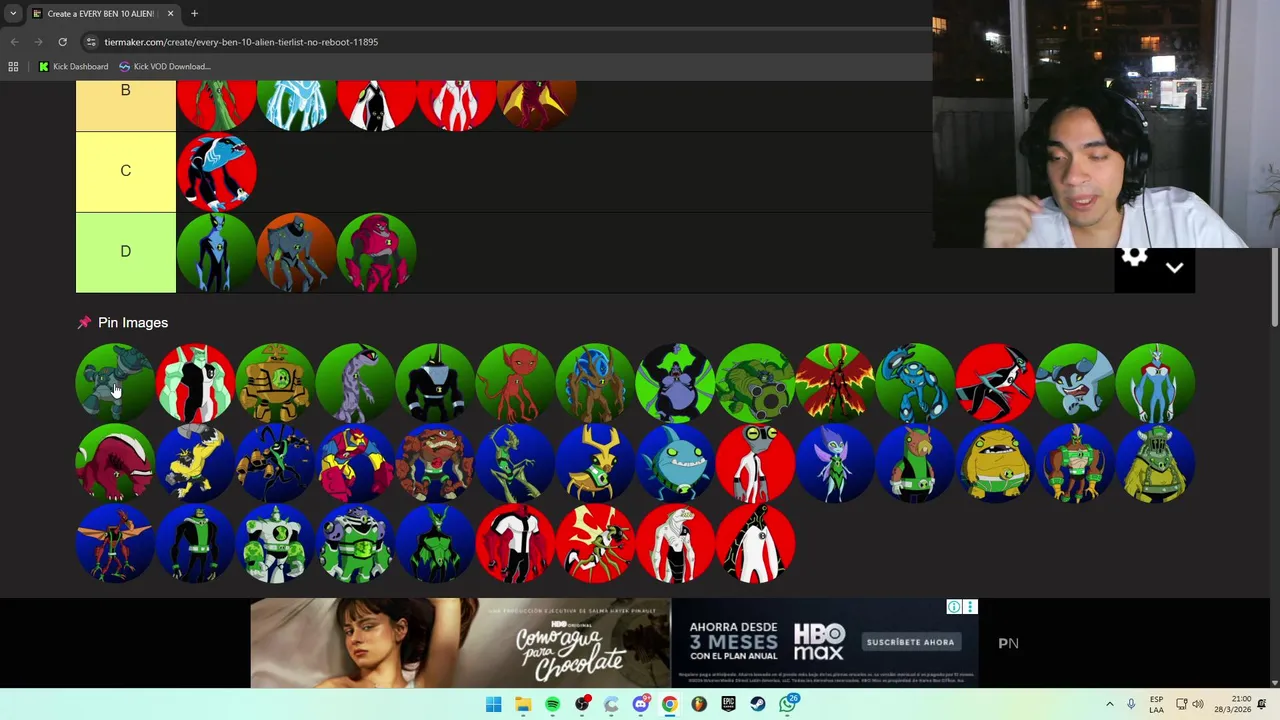Select the black-and-white Upgrade image
The width and height of the screenshot is (1280, 720).
(x=755, y=542)
